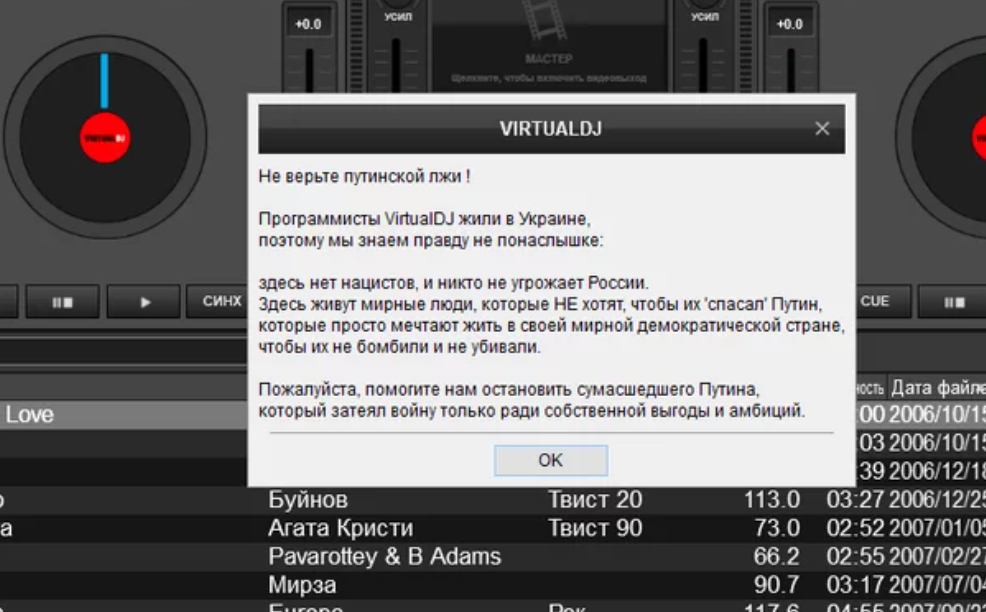Select the highlighted Love track row
This screenshot has height=612, width=986.
(x=124, y=415)
